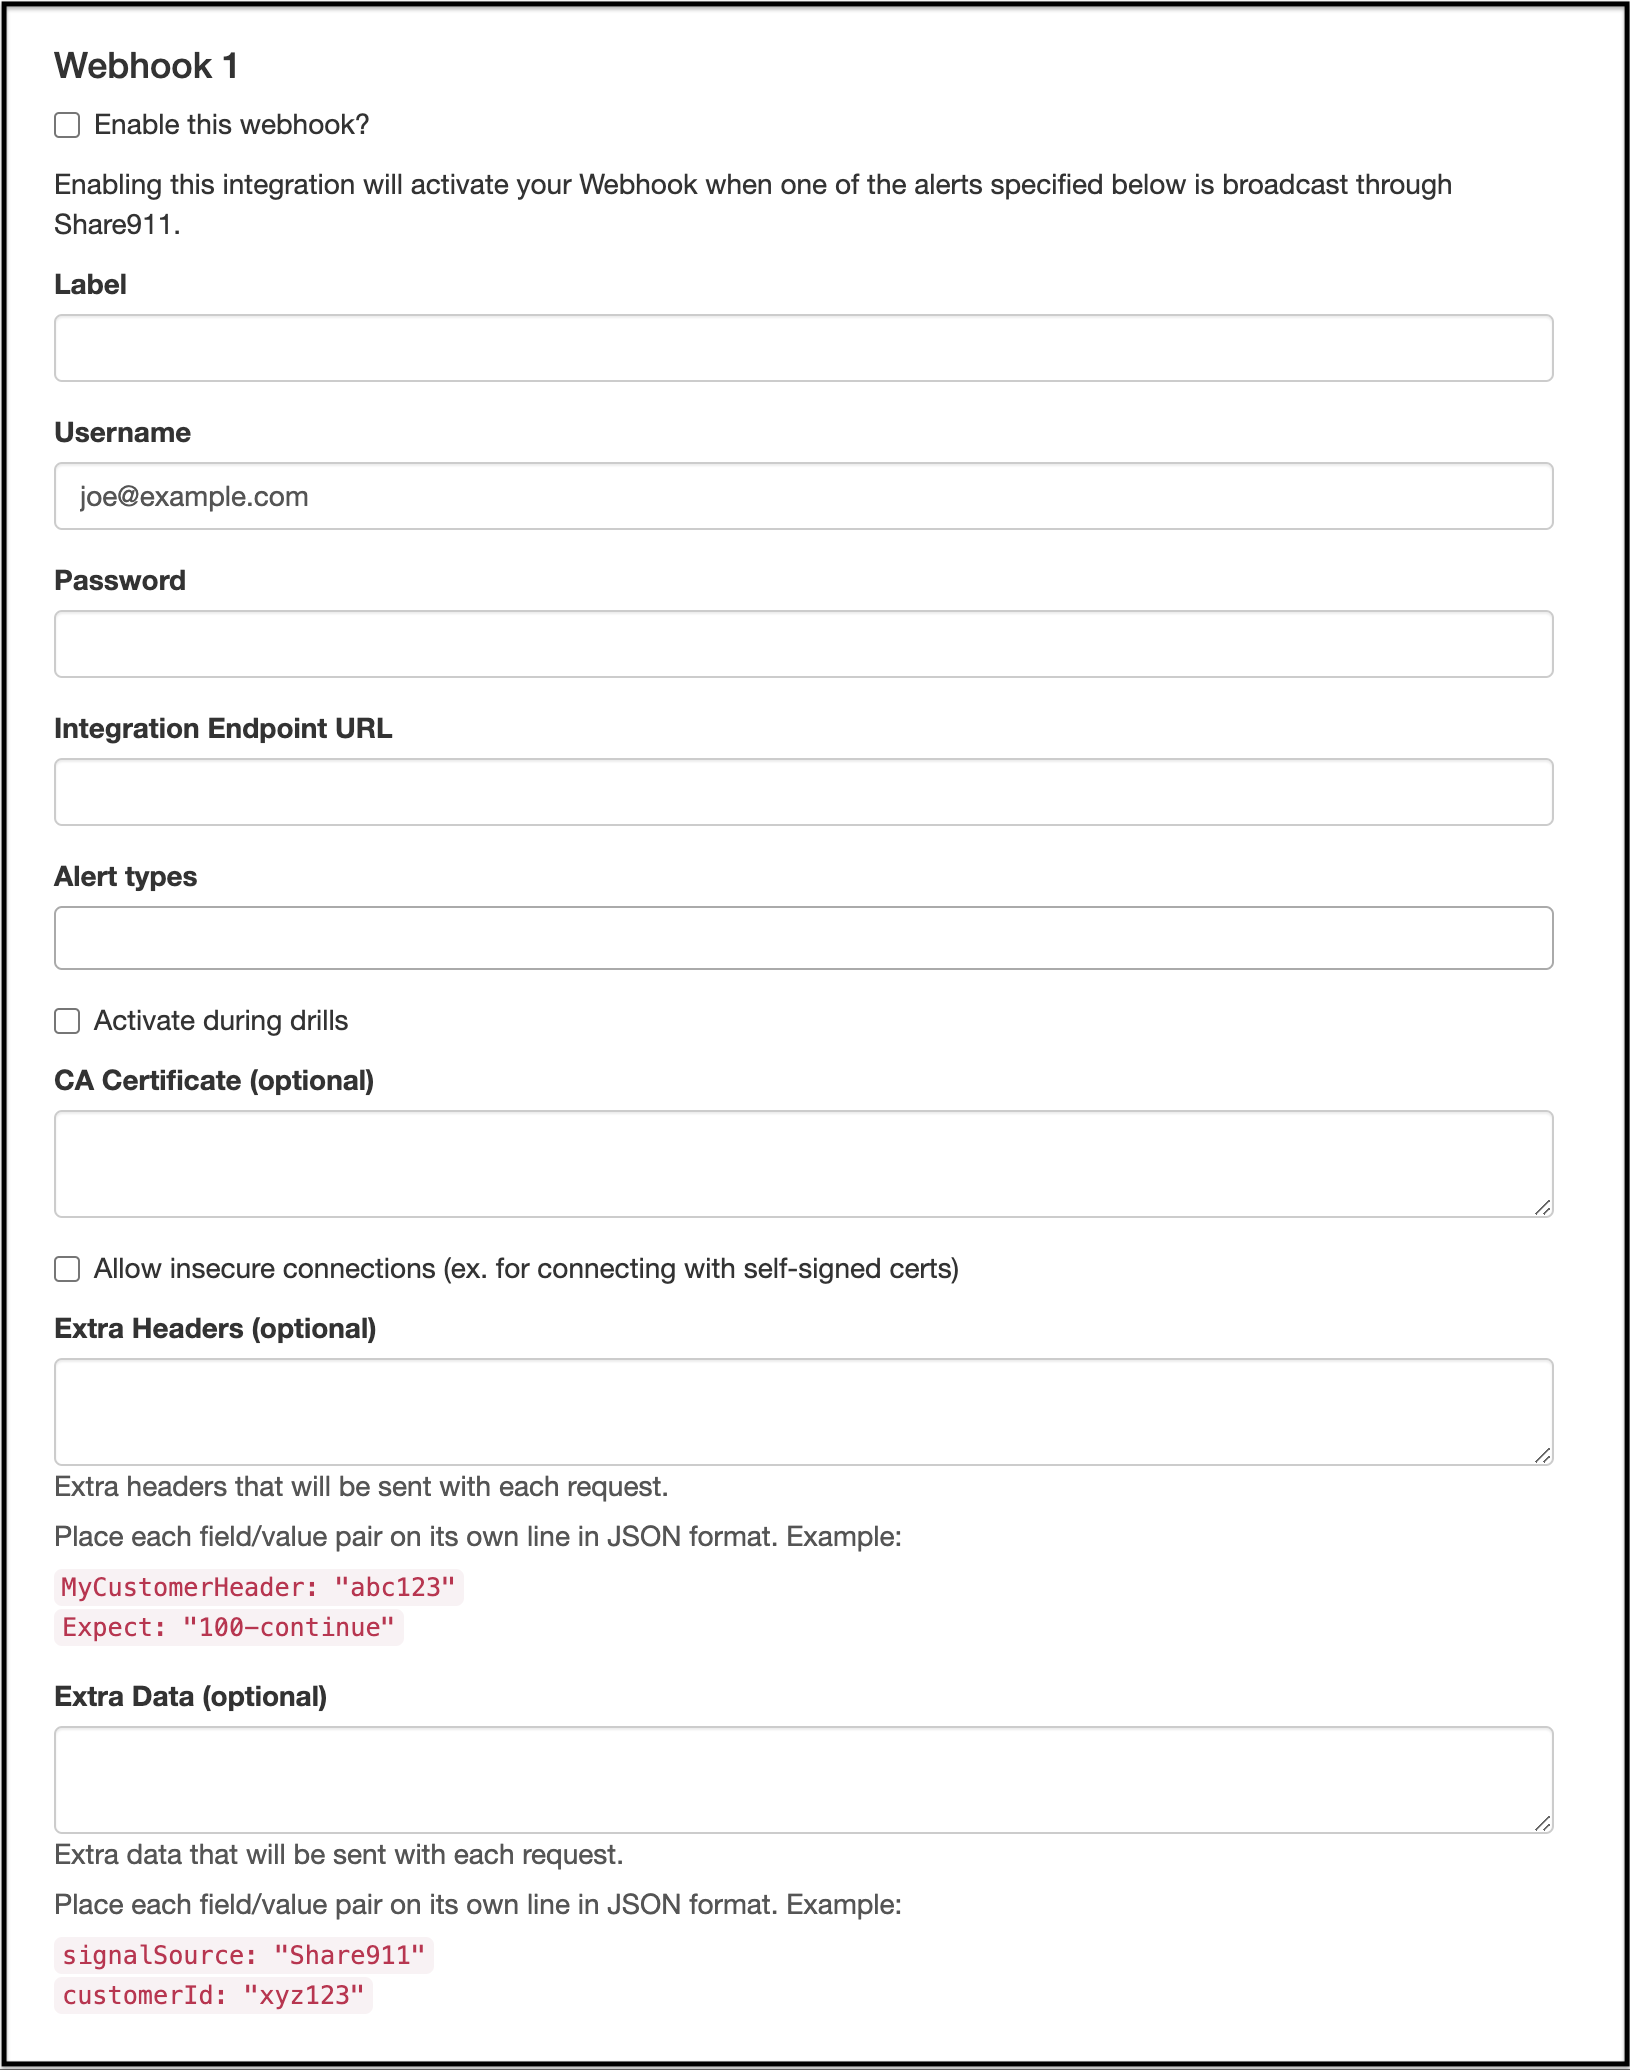Tick 'Allow insecure connections' checkbox
Viewport: 1630px width, 2070px height.
(67, 1269)
